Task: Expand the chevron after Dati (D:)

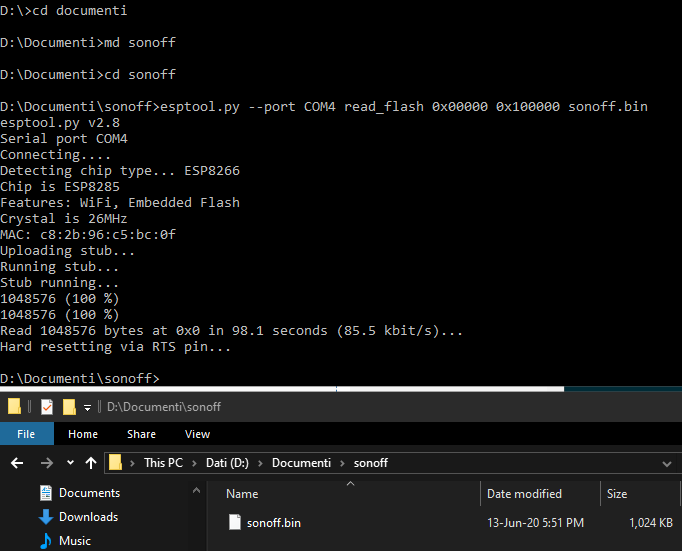Action: click(260, 463)
